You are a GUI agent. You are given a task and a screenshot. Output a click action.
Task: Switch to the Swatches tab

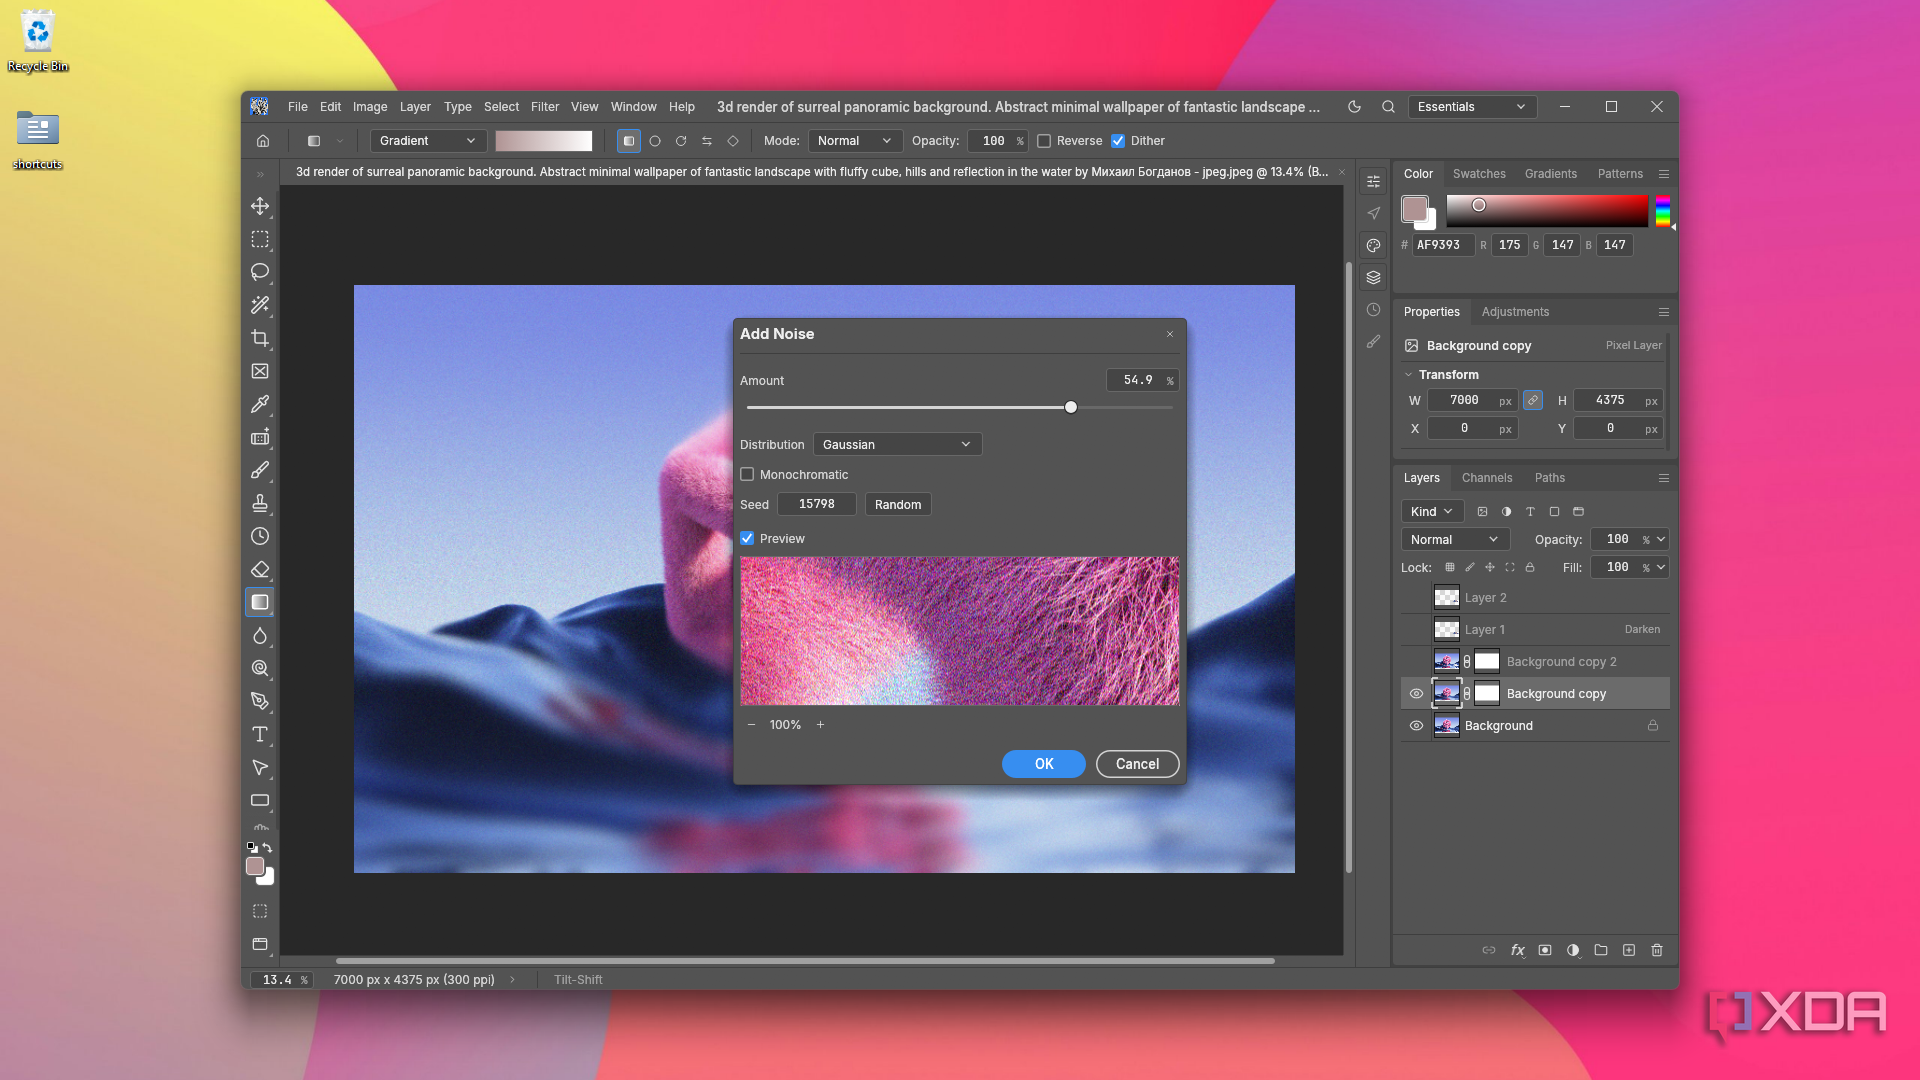pos(1479,174)
